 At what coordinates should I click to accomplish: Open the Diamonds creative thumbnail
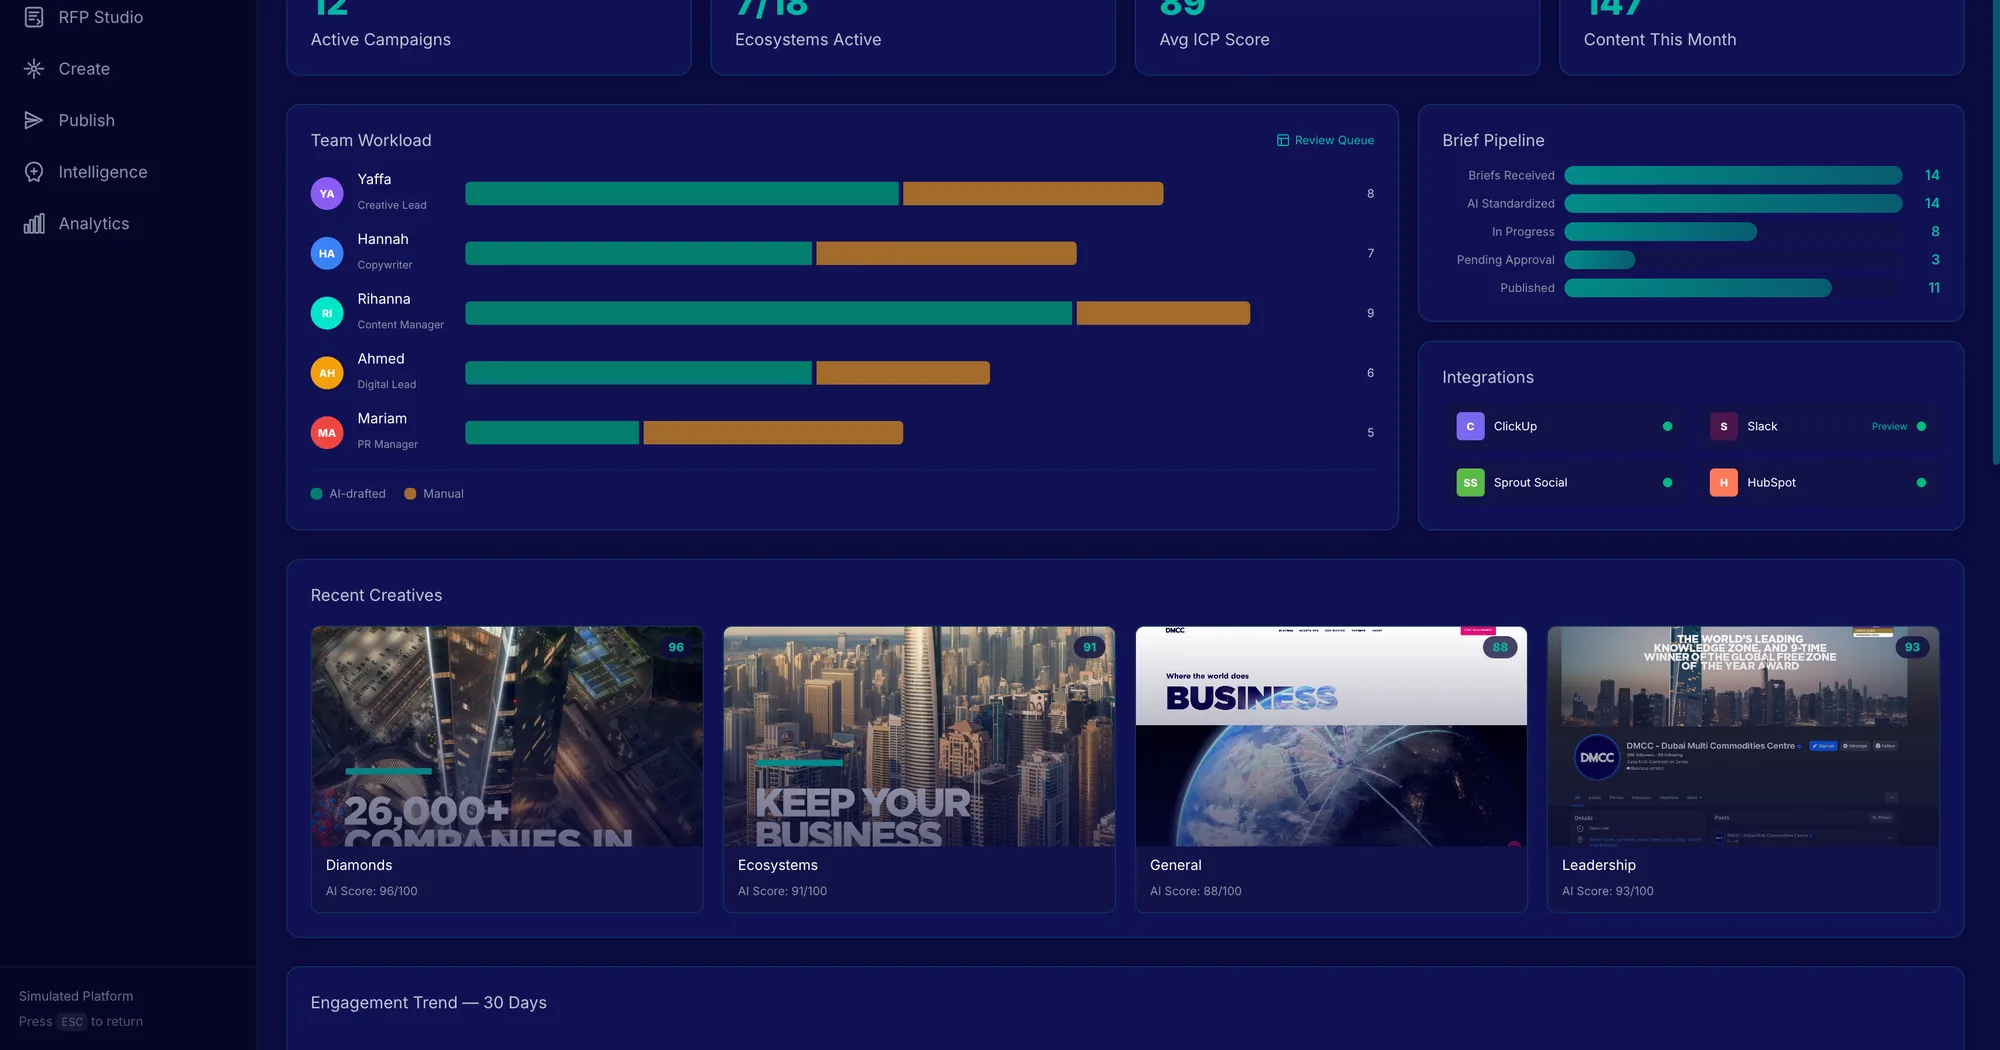tap(507, 737)
